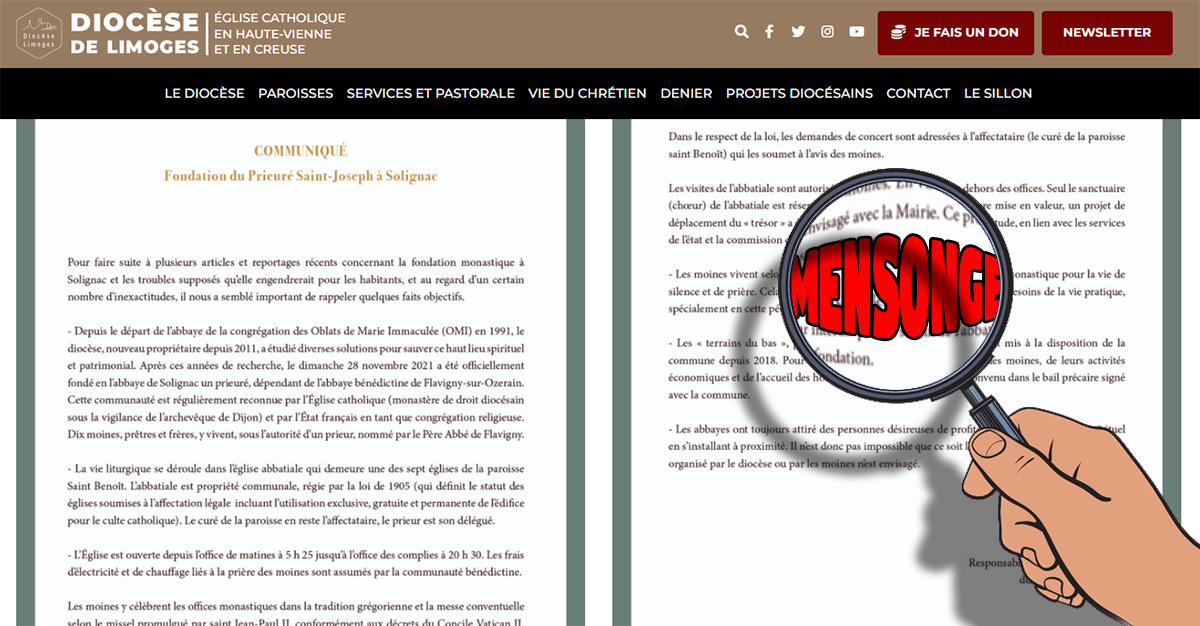
Task: Go to the CONTACT page
Action: point(918,93)
